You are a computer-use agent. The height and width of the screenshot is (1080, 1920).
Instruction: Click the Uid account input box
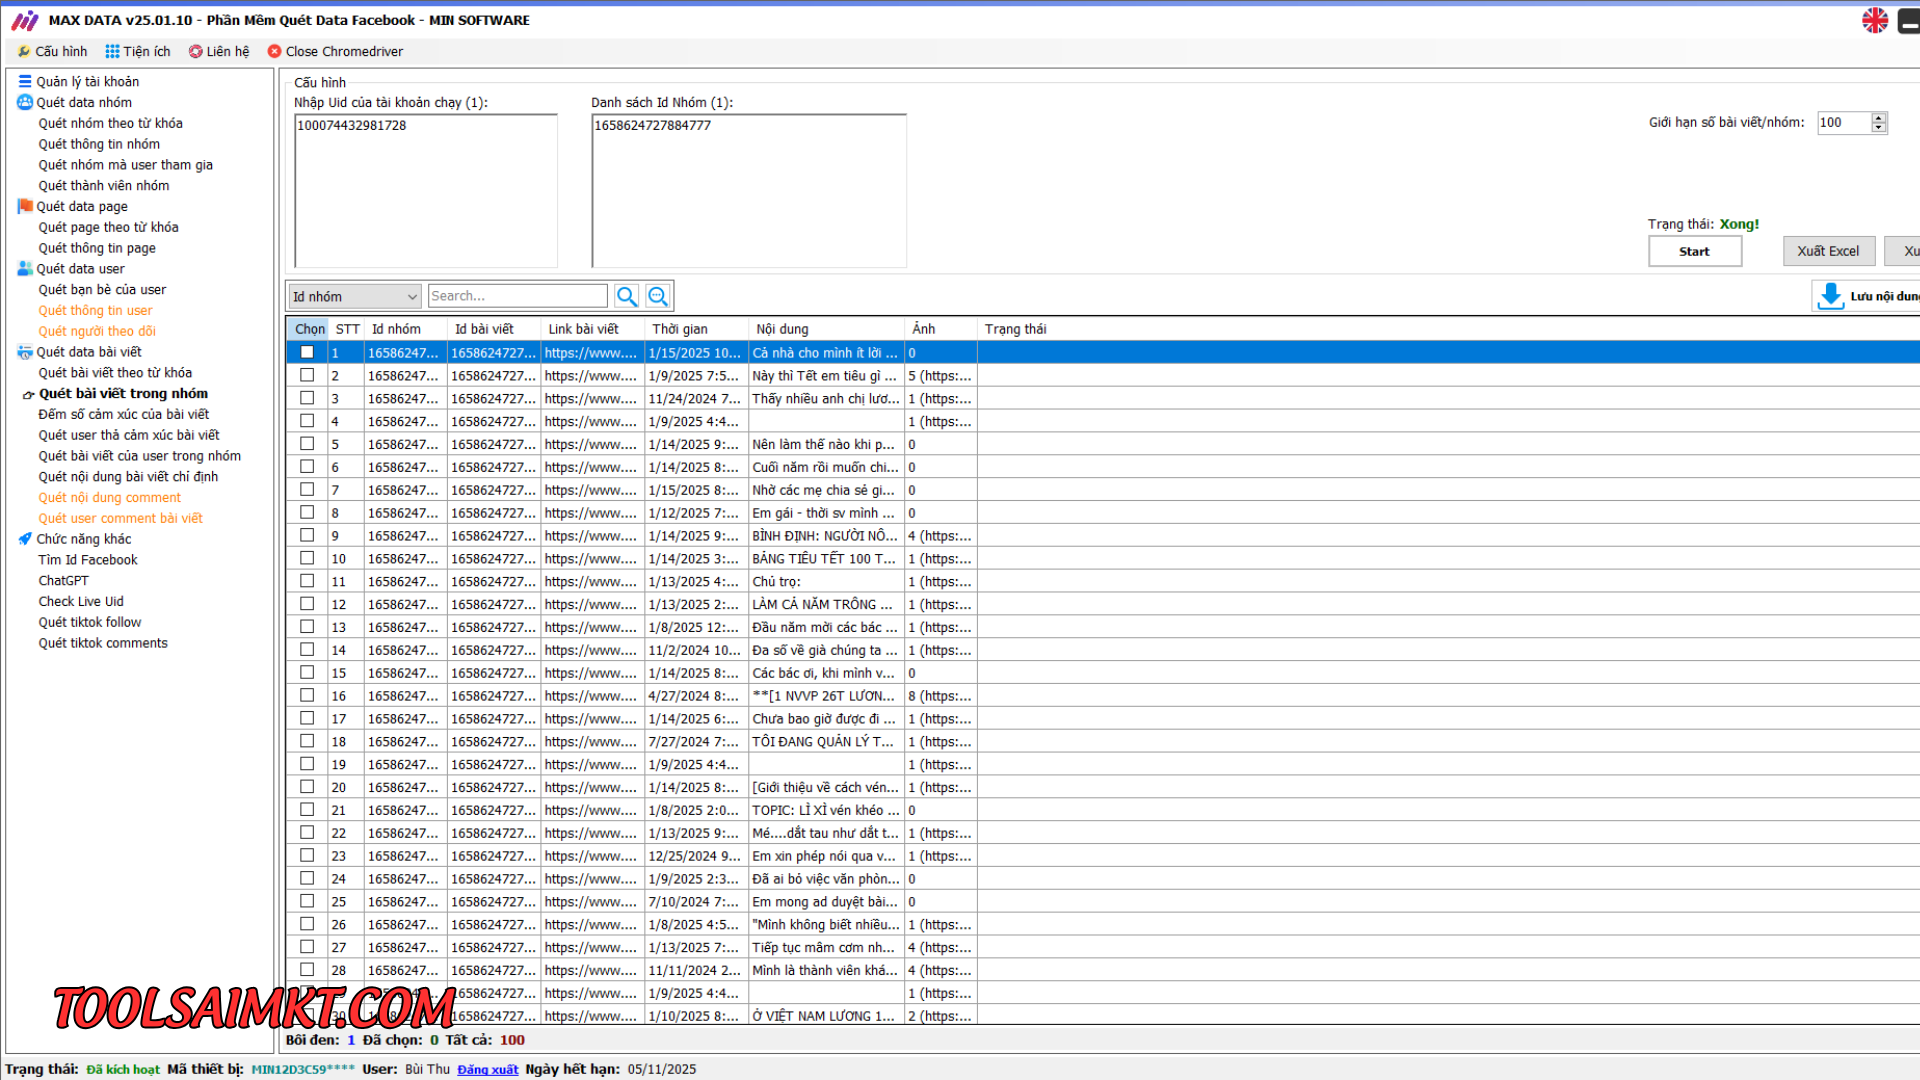425,190
